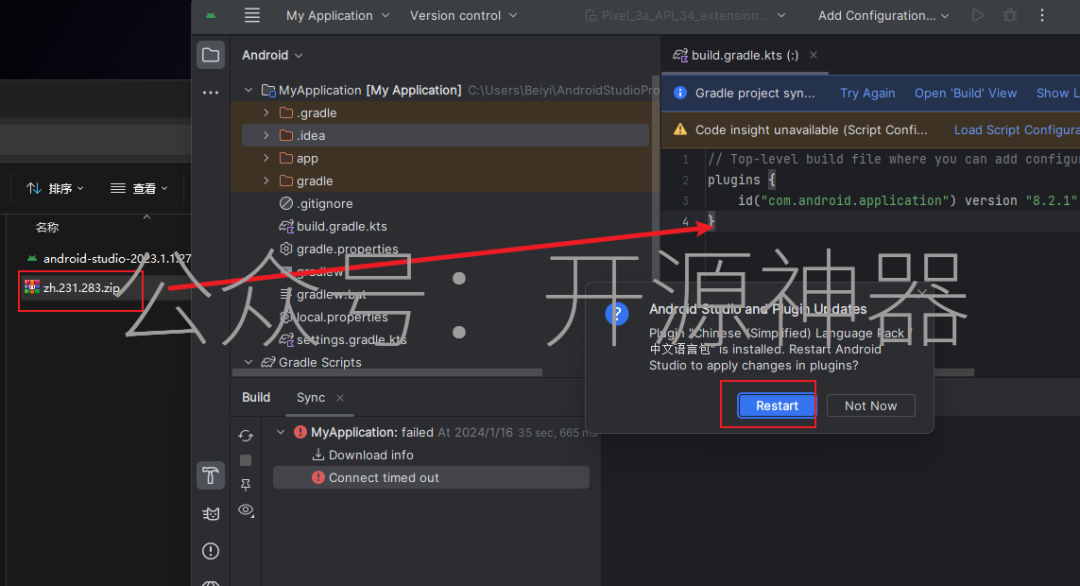The image size is (1080, 586).
Task: Select the Connect timed out error entry
Action: click(x=431, y=478)
